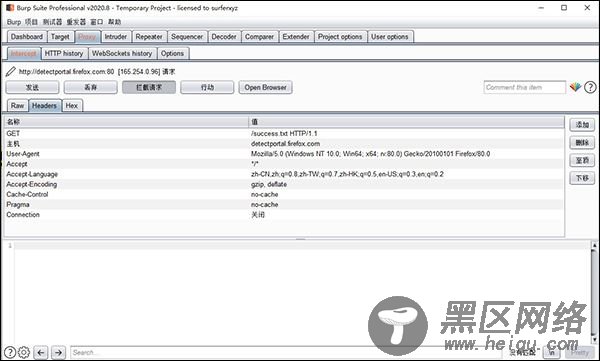Open the 项目 menu
Screen dimensions: 600x361
[31, 22]
